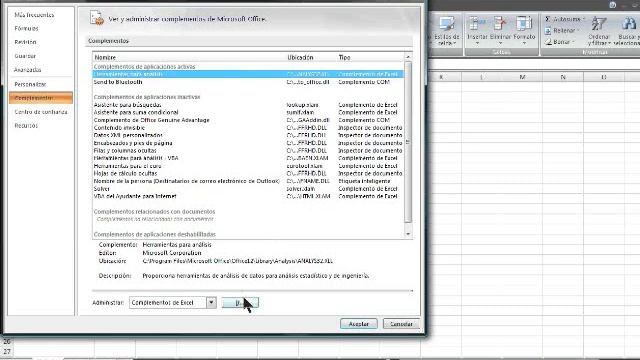Viewport: 640px width, 360px height.
Task: Open the Fórmulas options category
Action: 27,29
